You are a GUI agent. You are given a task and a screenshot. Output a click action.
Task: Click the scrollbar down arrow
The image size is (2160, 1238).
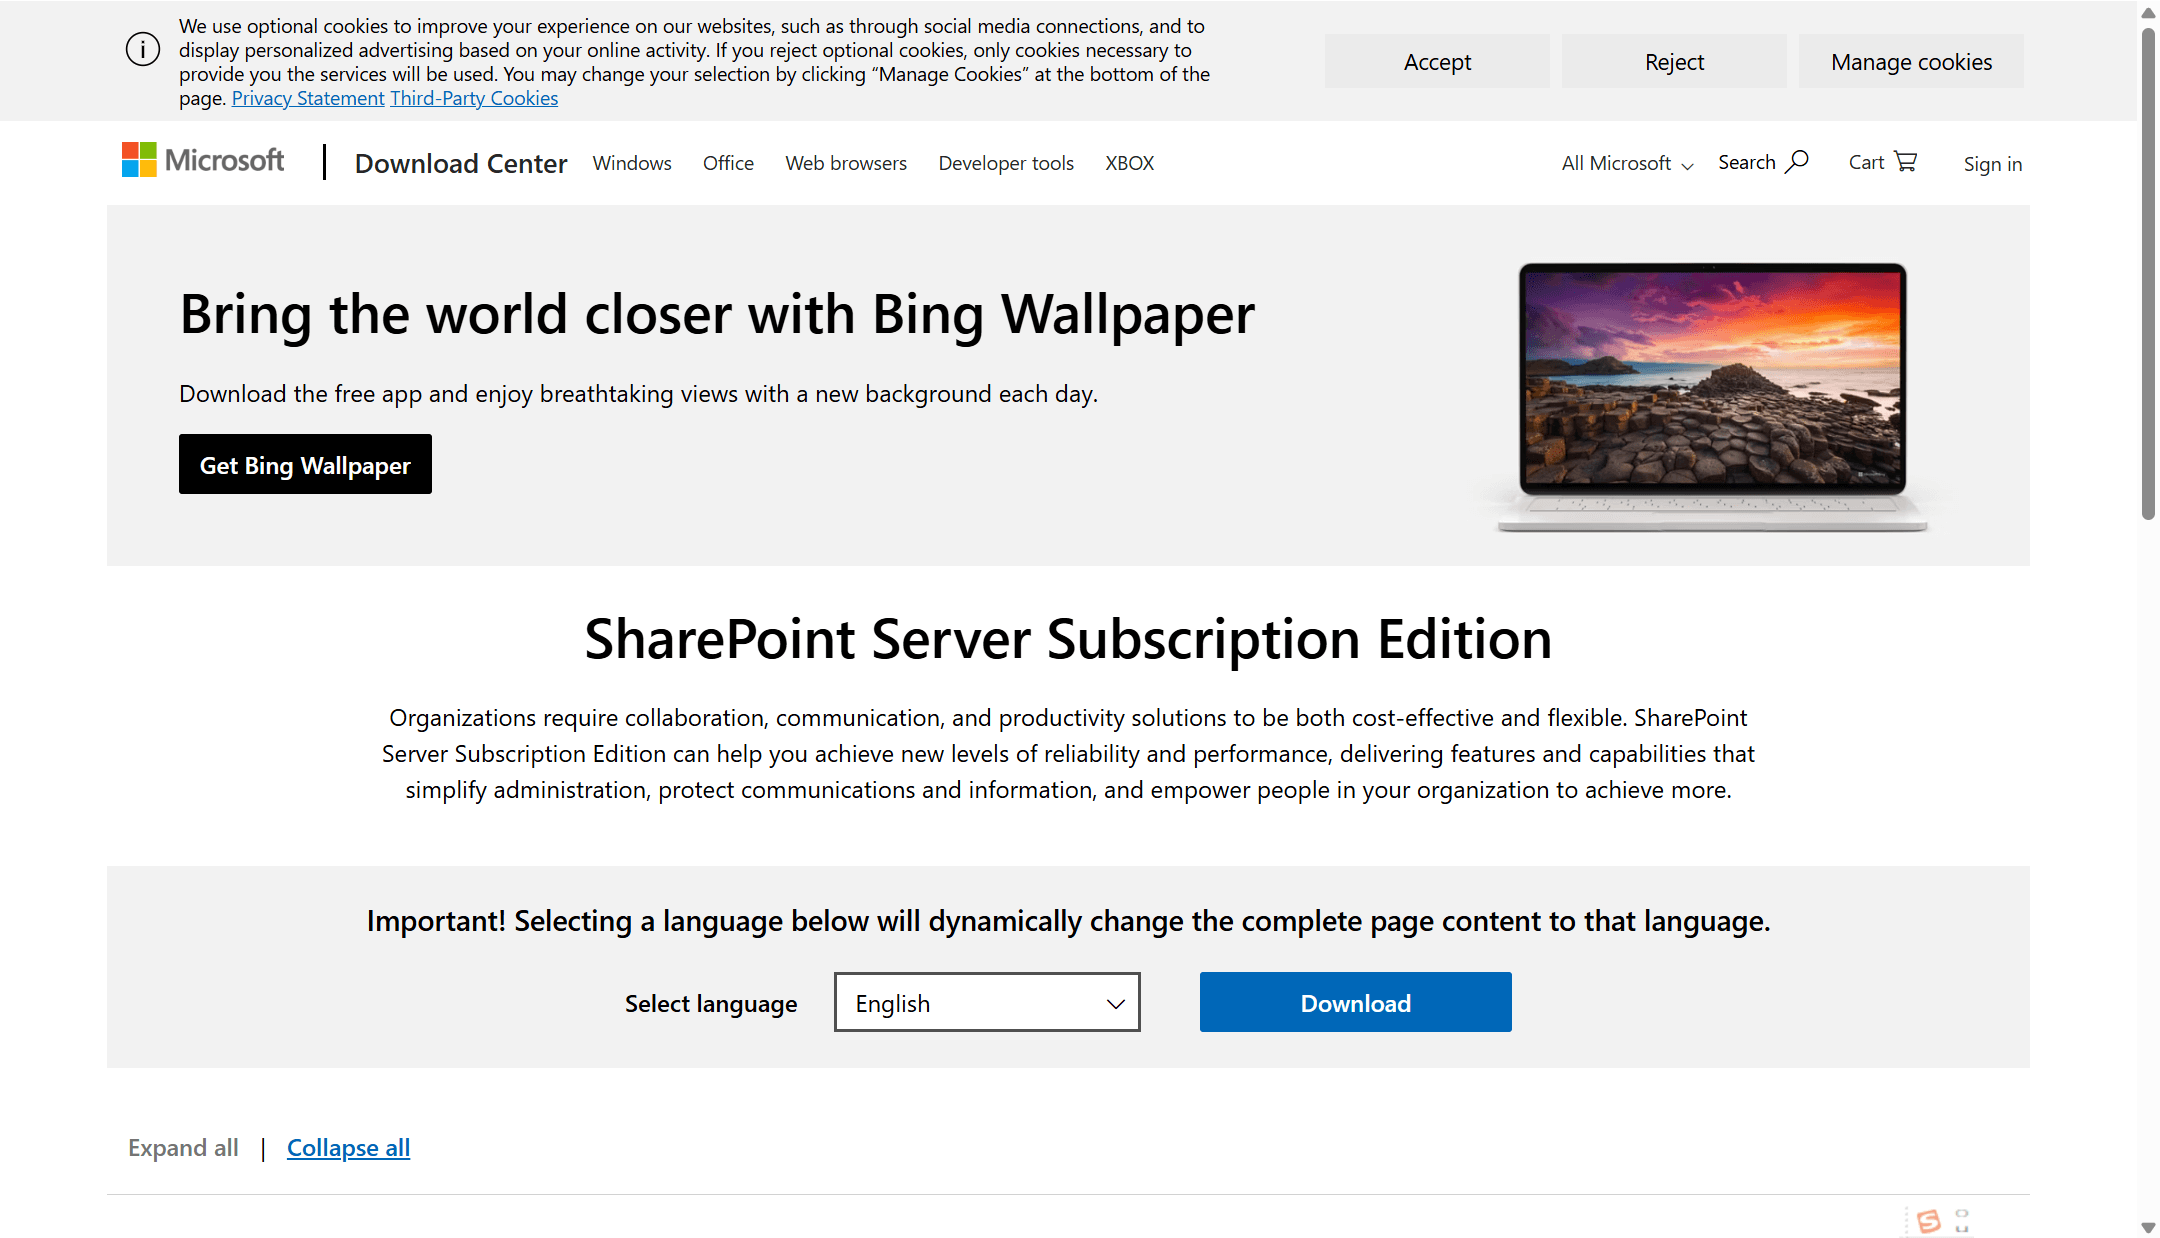pos(2148,1227)
